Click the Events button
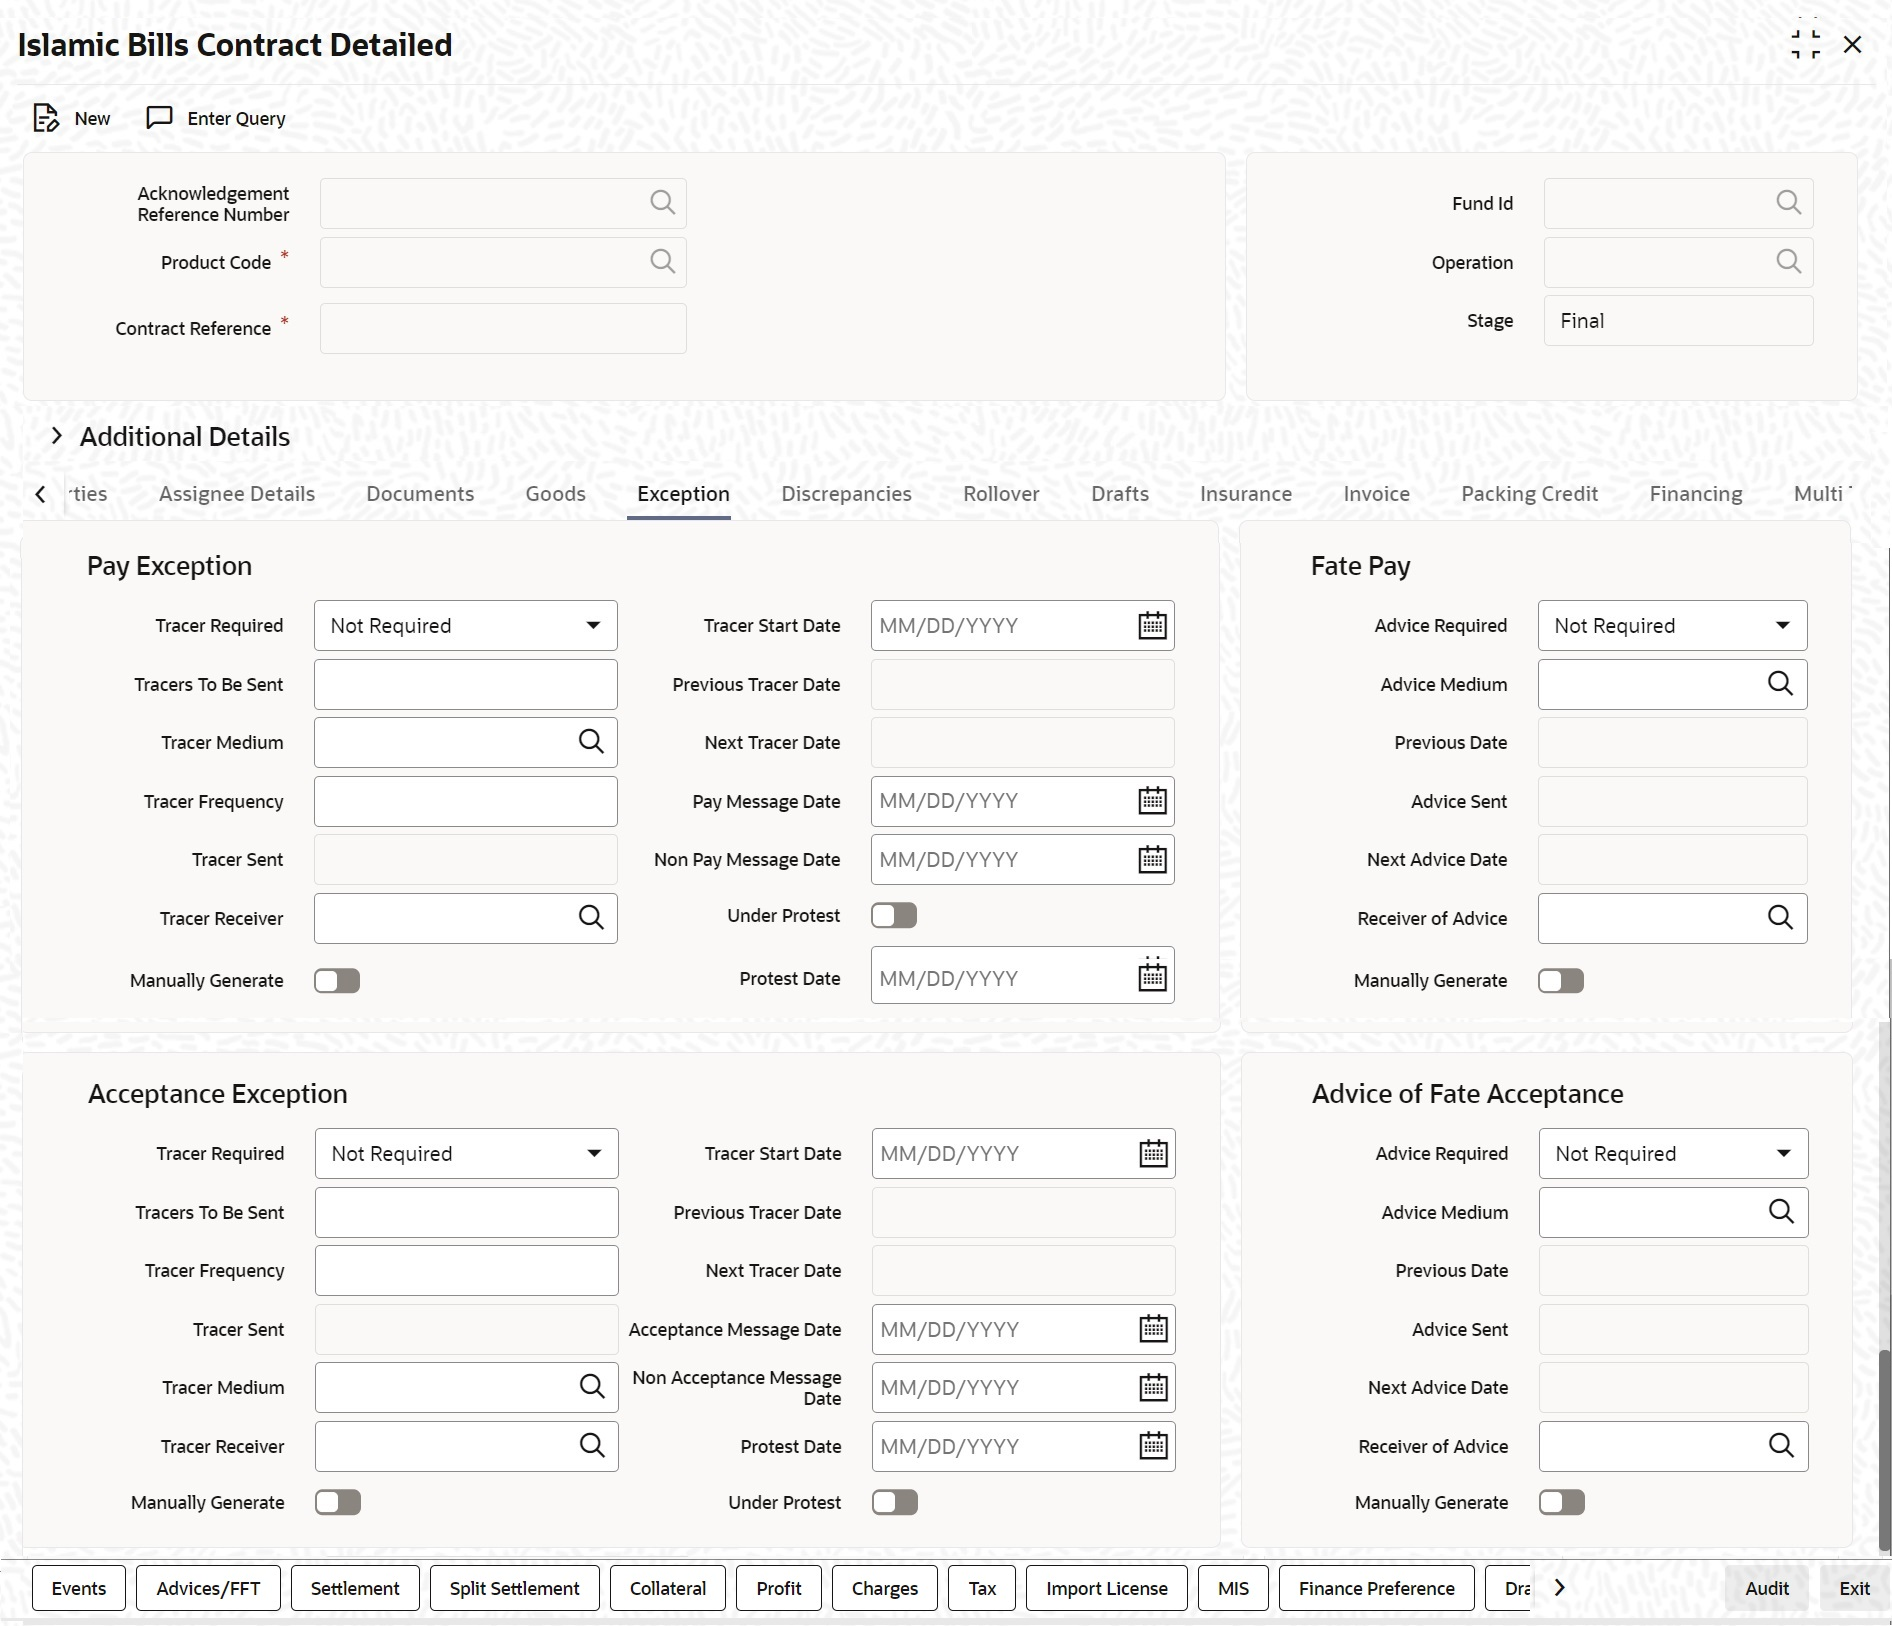The width and height of the screenshot is (1892, 1626). (x=79, y=1588)
